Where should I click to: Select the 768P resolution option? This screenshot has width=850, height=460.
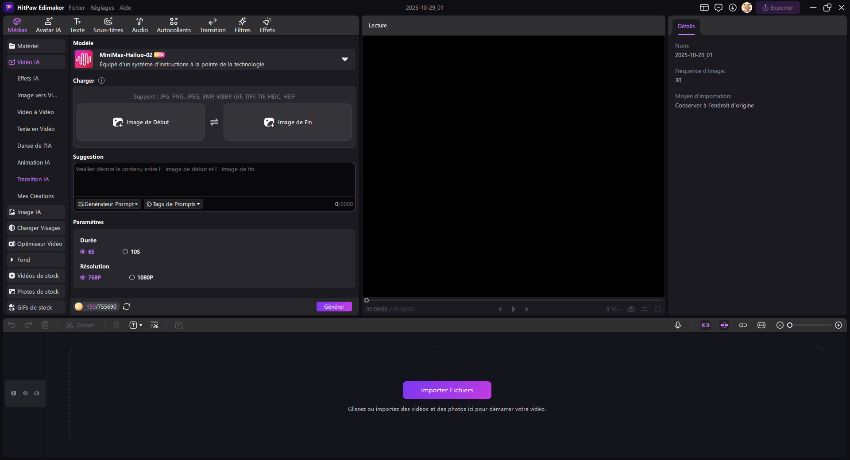coord(91,277)
